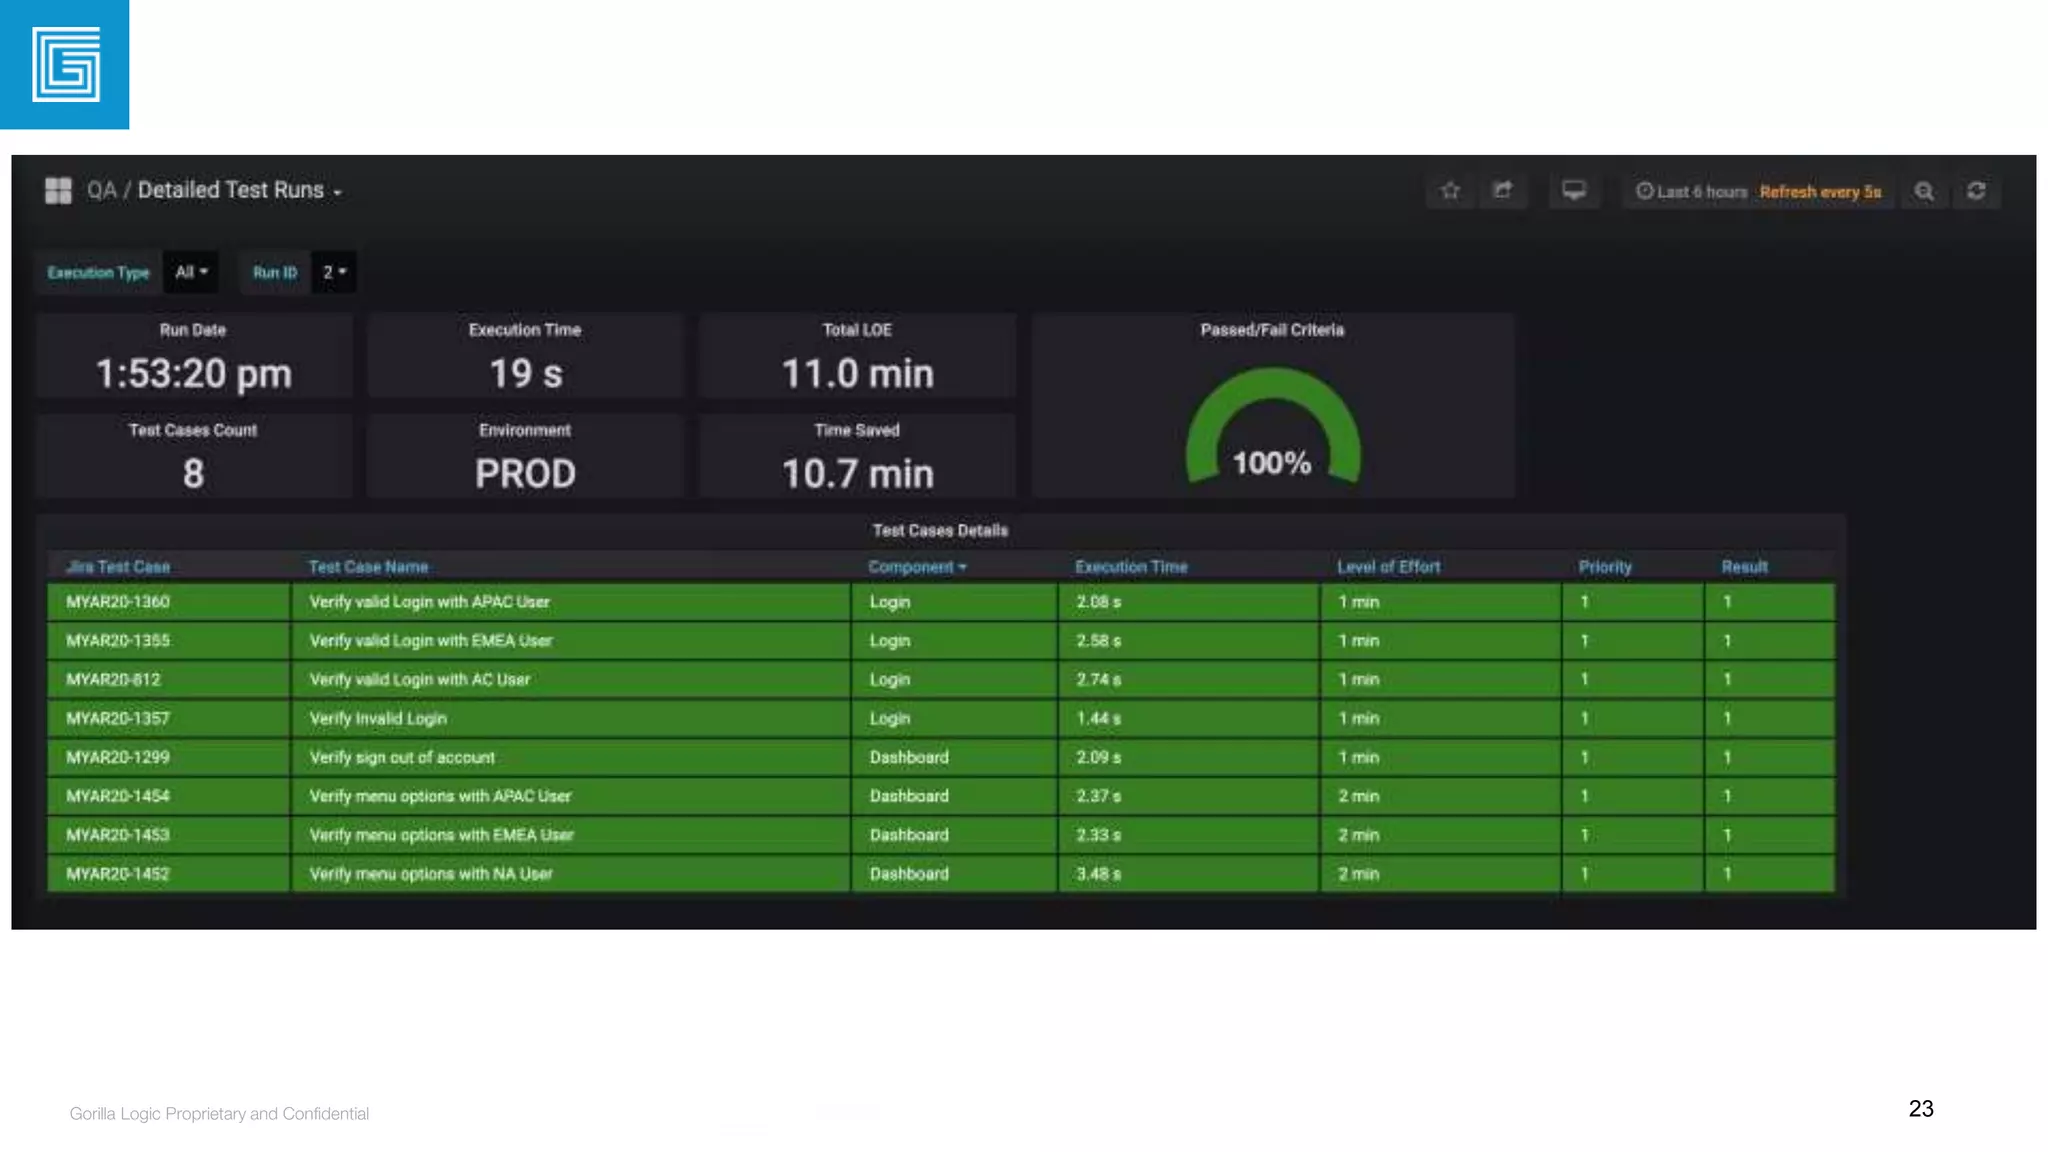Click the zoom out time range icon
Screen dimensions: 2048x1152
pyautogui.click(x=1923, y=191)
